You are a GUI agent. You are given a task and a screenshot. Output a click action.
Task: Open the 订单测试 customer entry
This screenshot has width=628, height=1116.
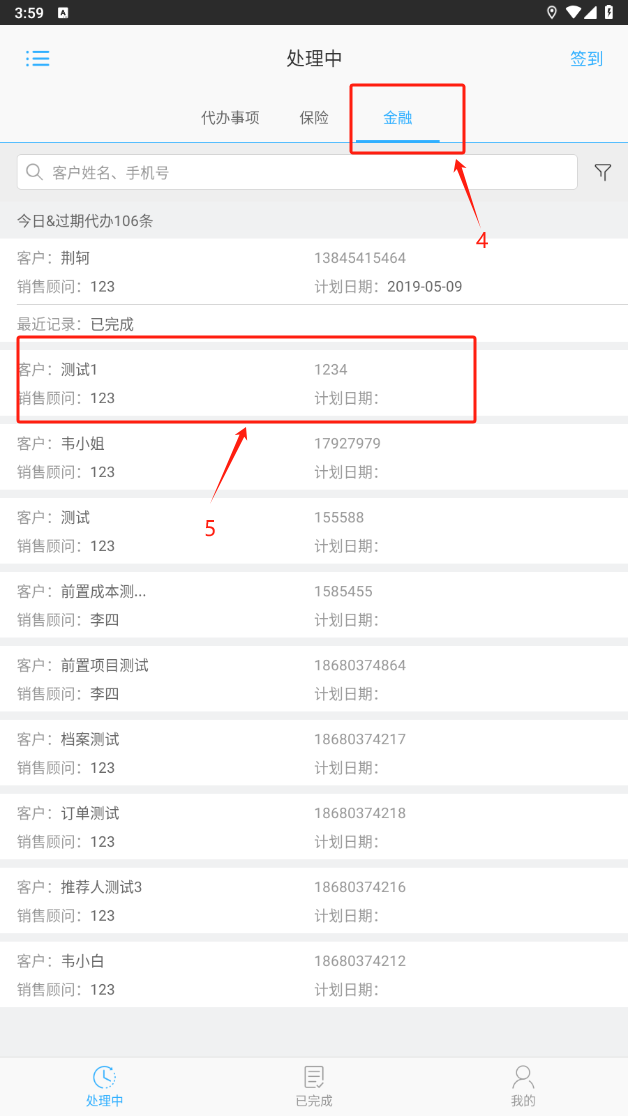(314, 828)
